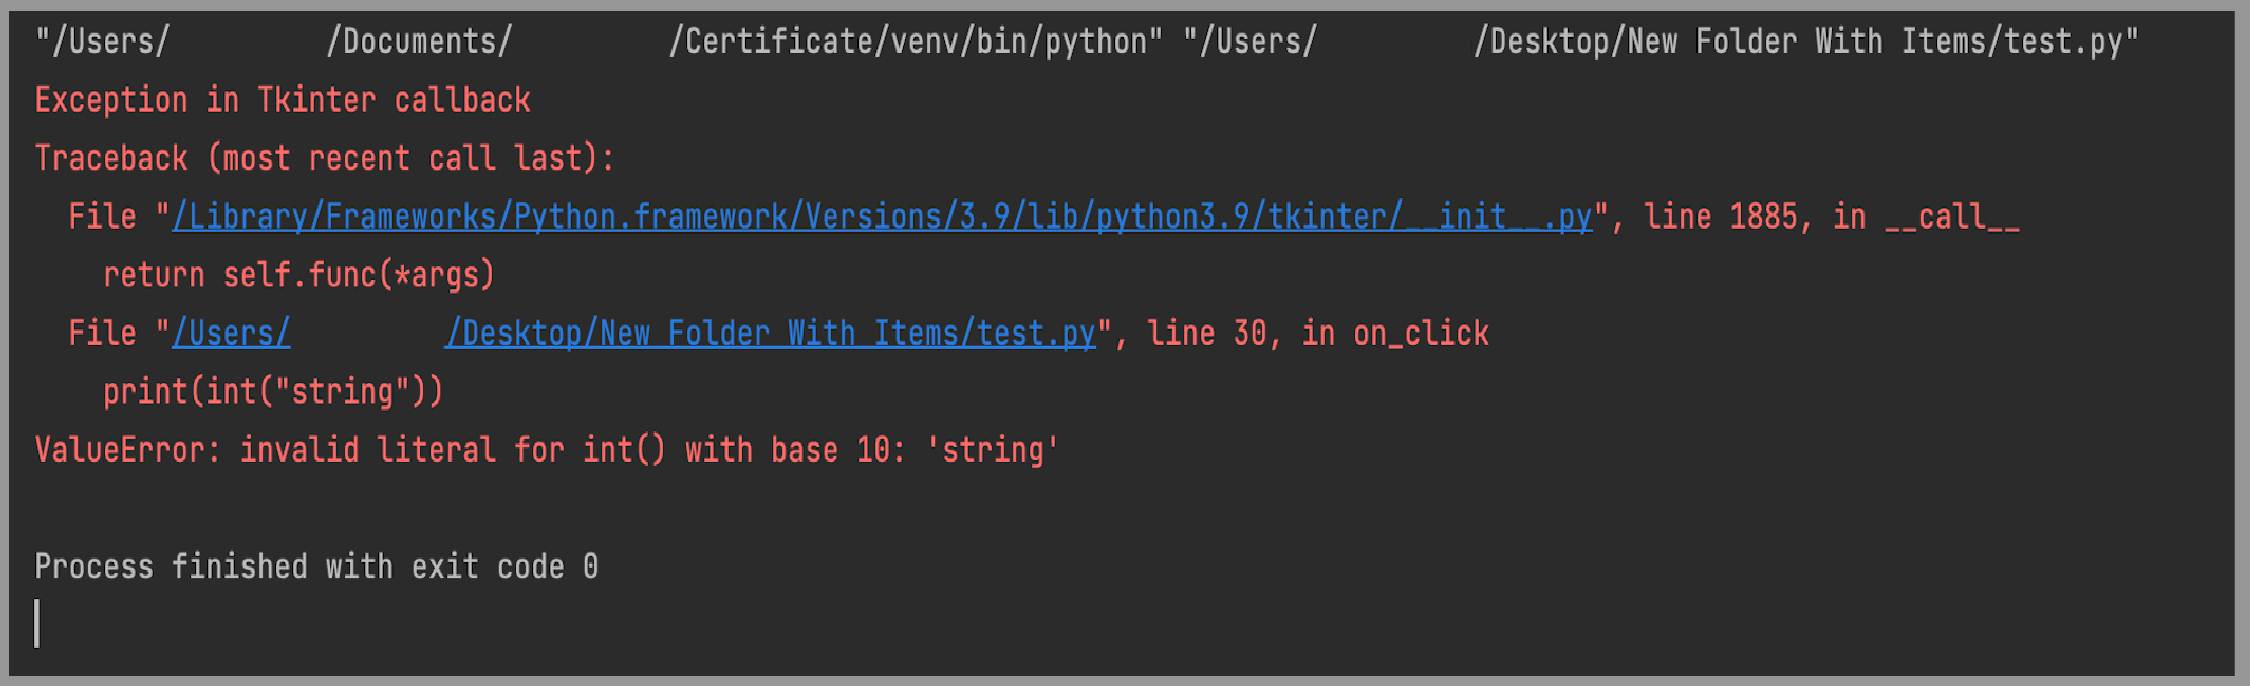Screen dimensions: 2250x686
Task: Click the "Traceback (most recent call last):" line
Action: pos(324,158)
